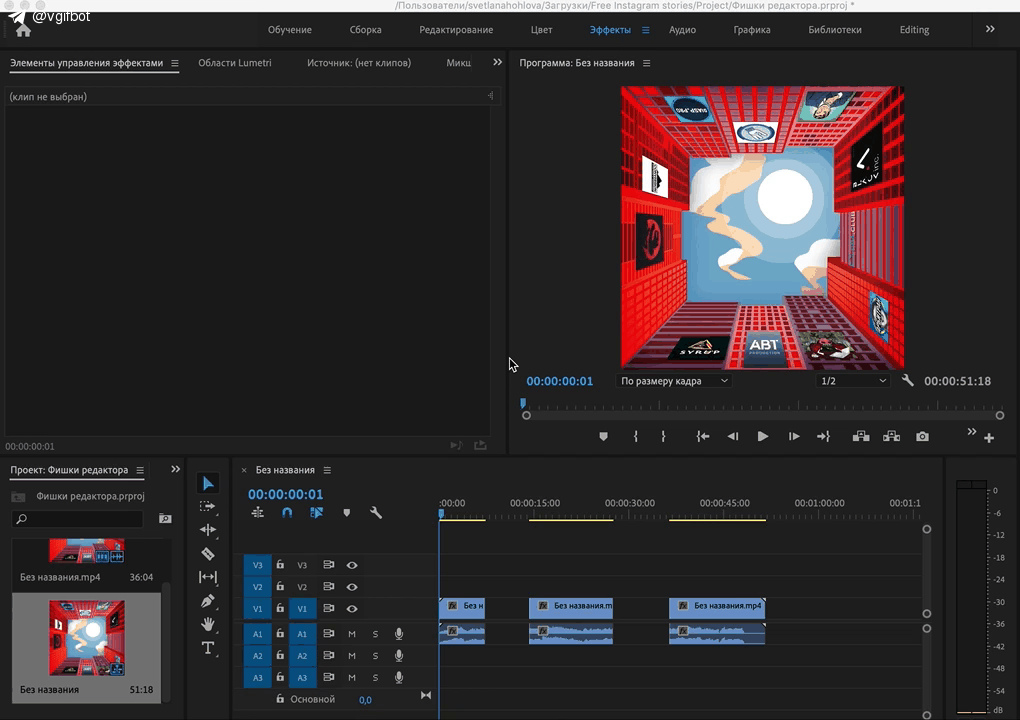Click the timeline playhead handle
The image size is (1020, 720).
[441, 514]
